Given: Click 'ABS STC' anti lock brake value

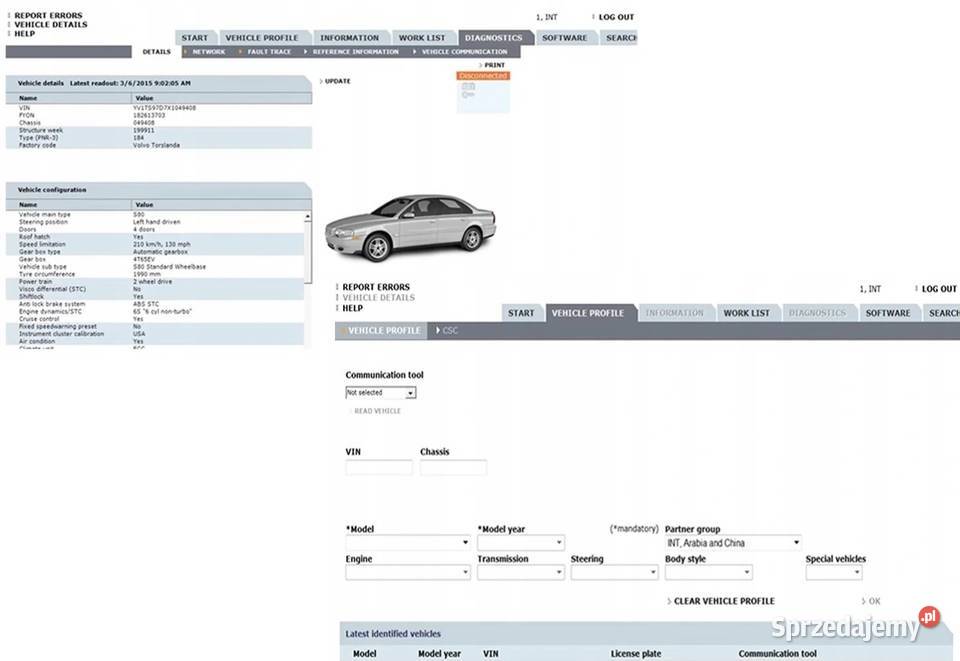Looking at the screenshot, I should [146, 304].
